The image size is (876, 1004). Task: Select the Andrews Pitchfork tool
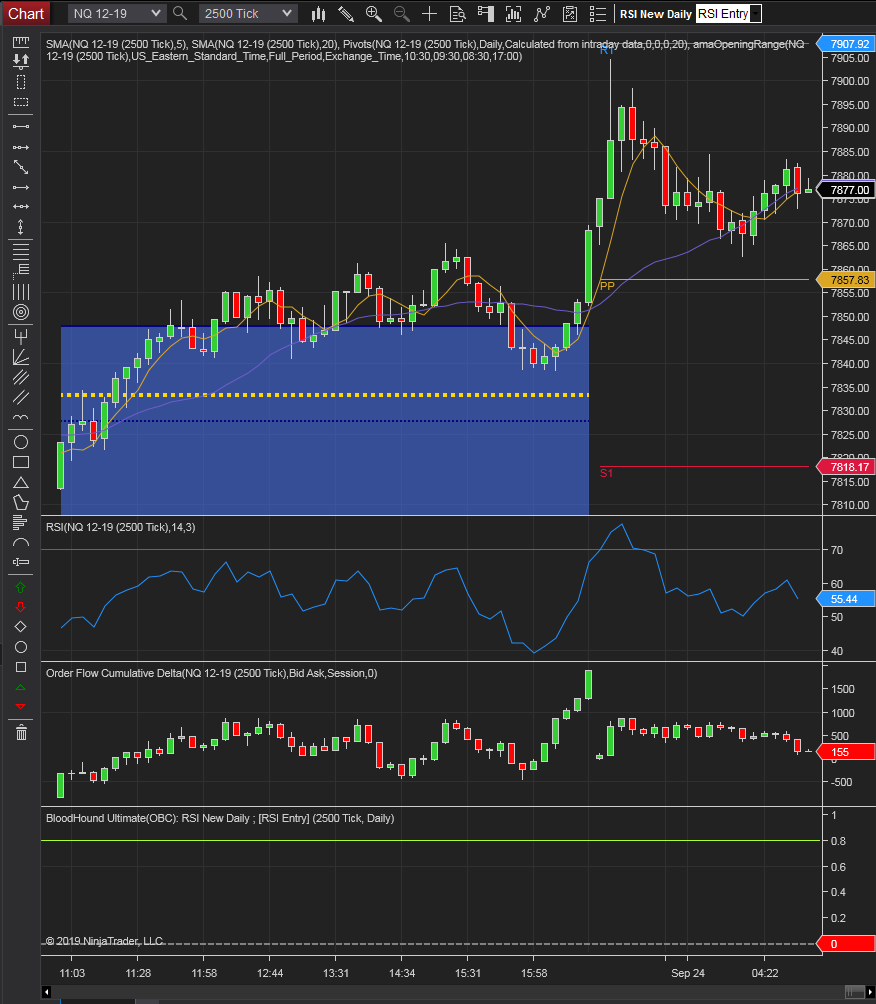(x=20, y=336)
